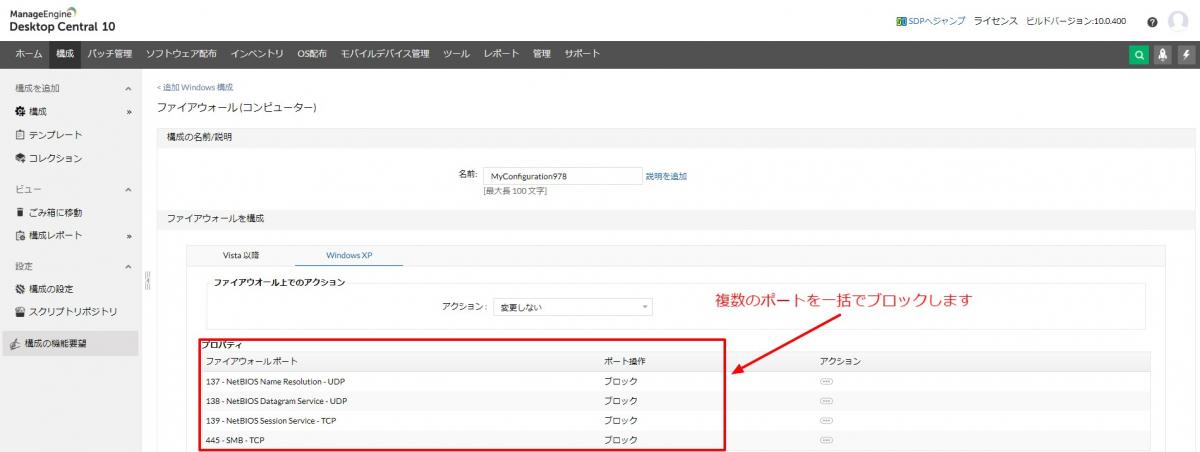Click the 説明を追加 link
The width and height of the screenshot is (1200, 452).
coord(666,176)
